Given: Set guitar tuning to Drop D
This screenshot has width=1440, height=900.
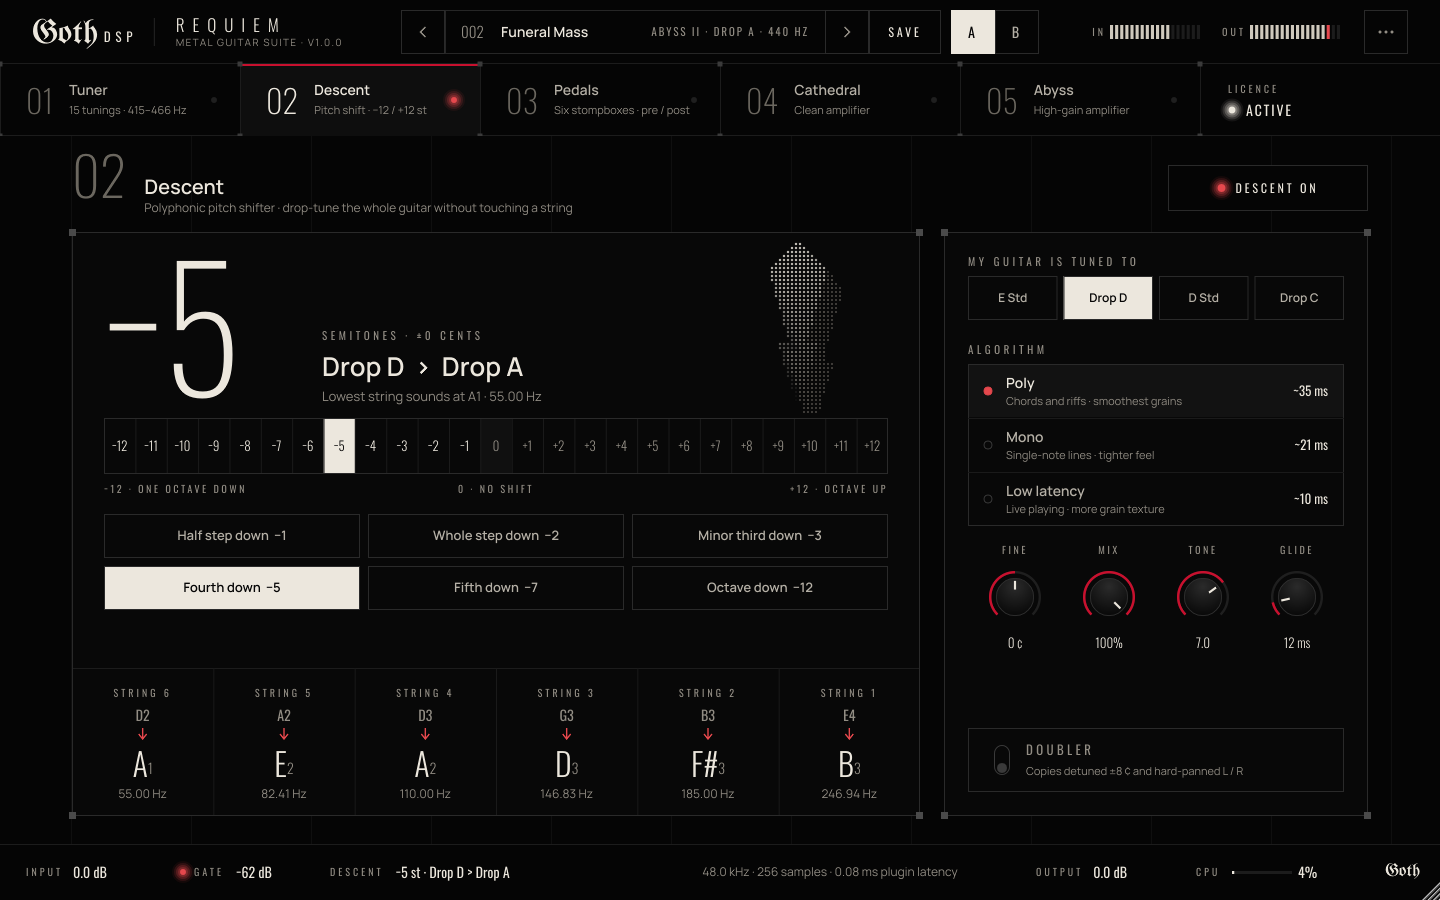Looking at the screenshot, I should coord(1108,298).
